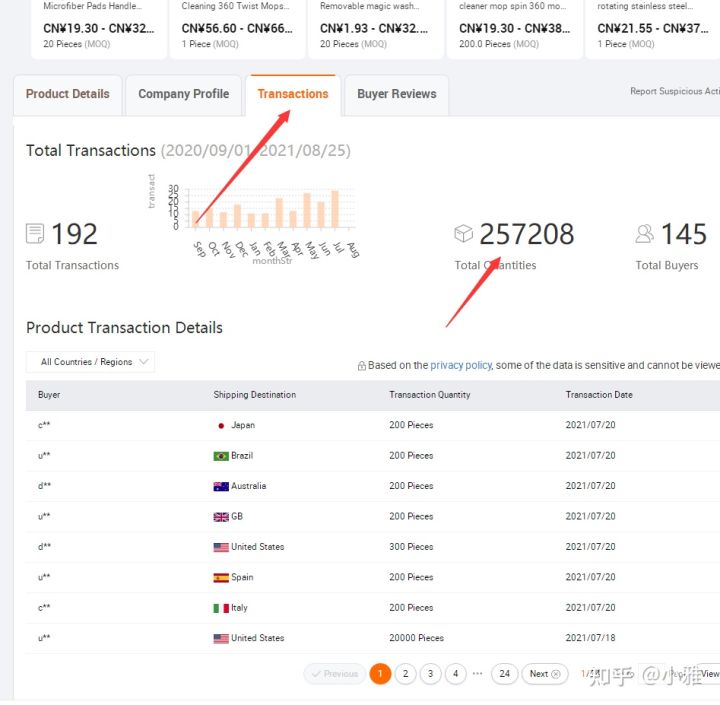Click the tallest bar in transactions chart
720x705 pixels.
[335, 209]
